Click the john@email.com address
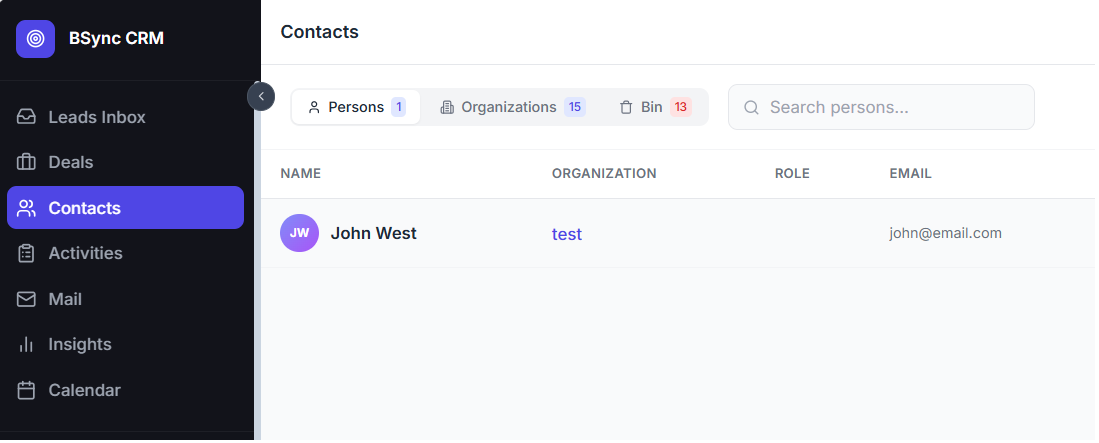Viewport: 1099px width, 443px height. (x=946, y=233)
